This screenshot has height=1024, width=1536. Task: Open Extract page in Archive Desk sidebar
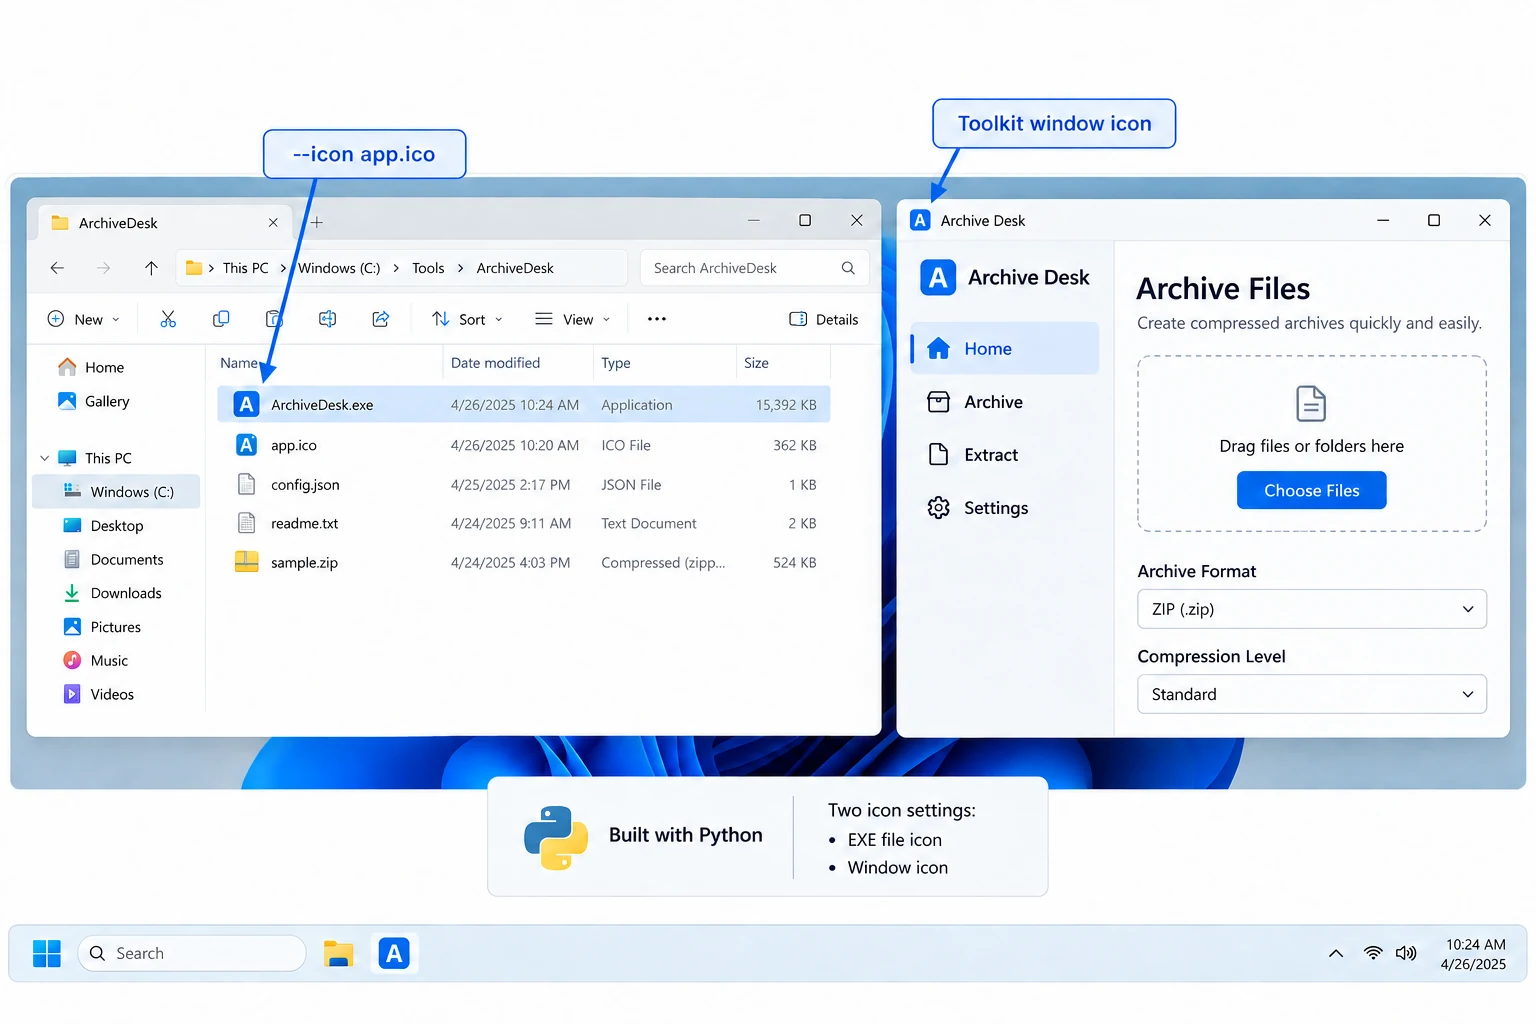coord(1004,455)
